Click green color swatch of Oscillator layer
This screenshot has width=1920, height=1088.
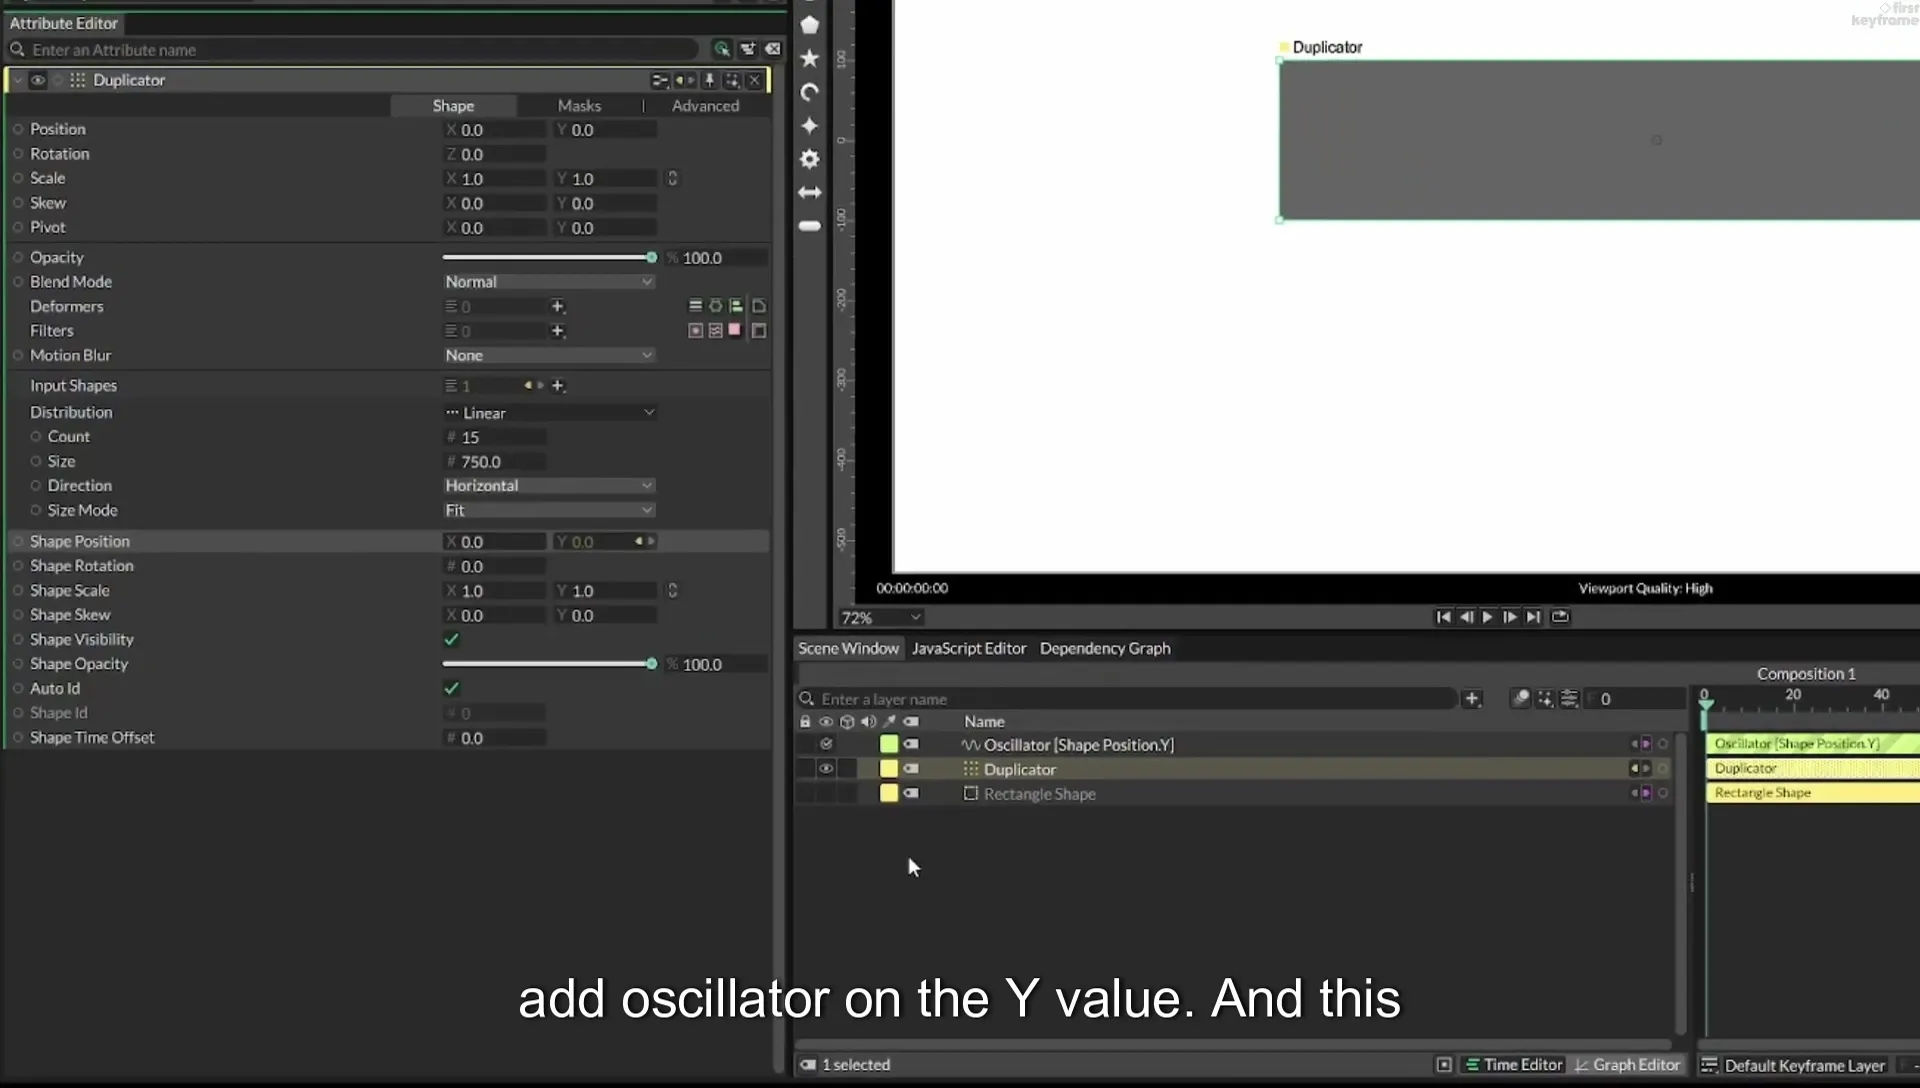888,744
